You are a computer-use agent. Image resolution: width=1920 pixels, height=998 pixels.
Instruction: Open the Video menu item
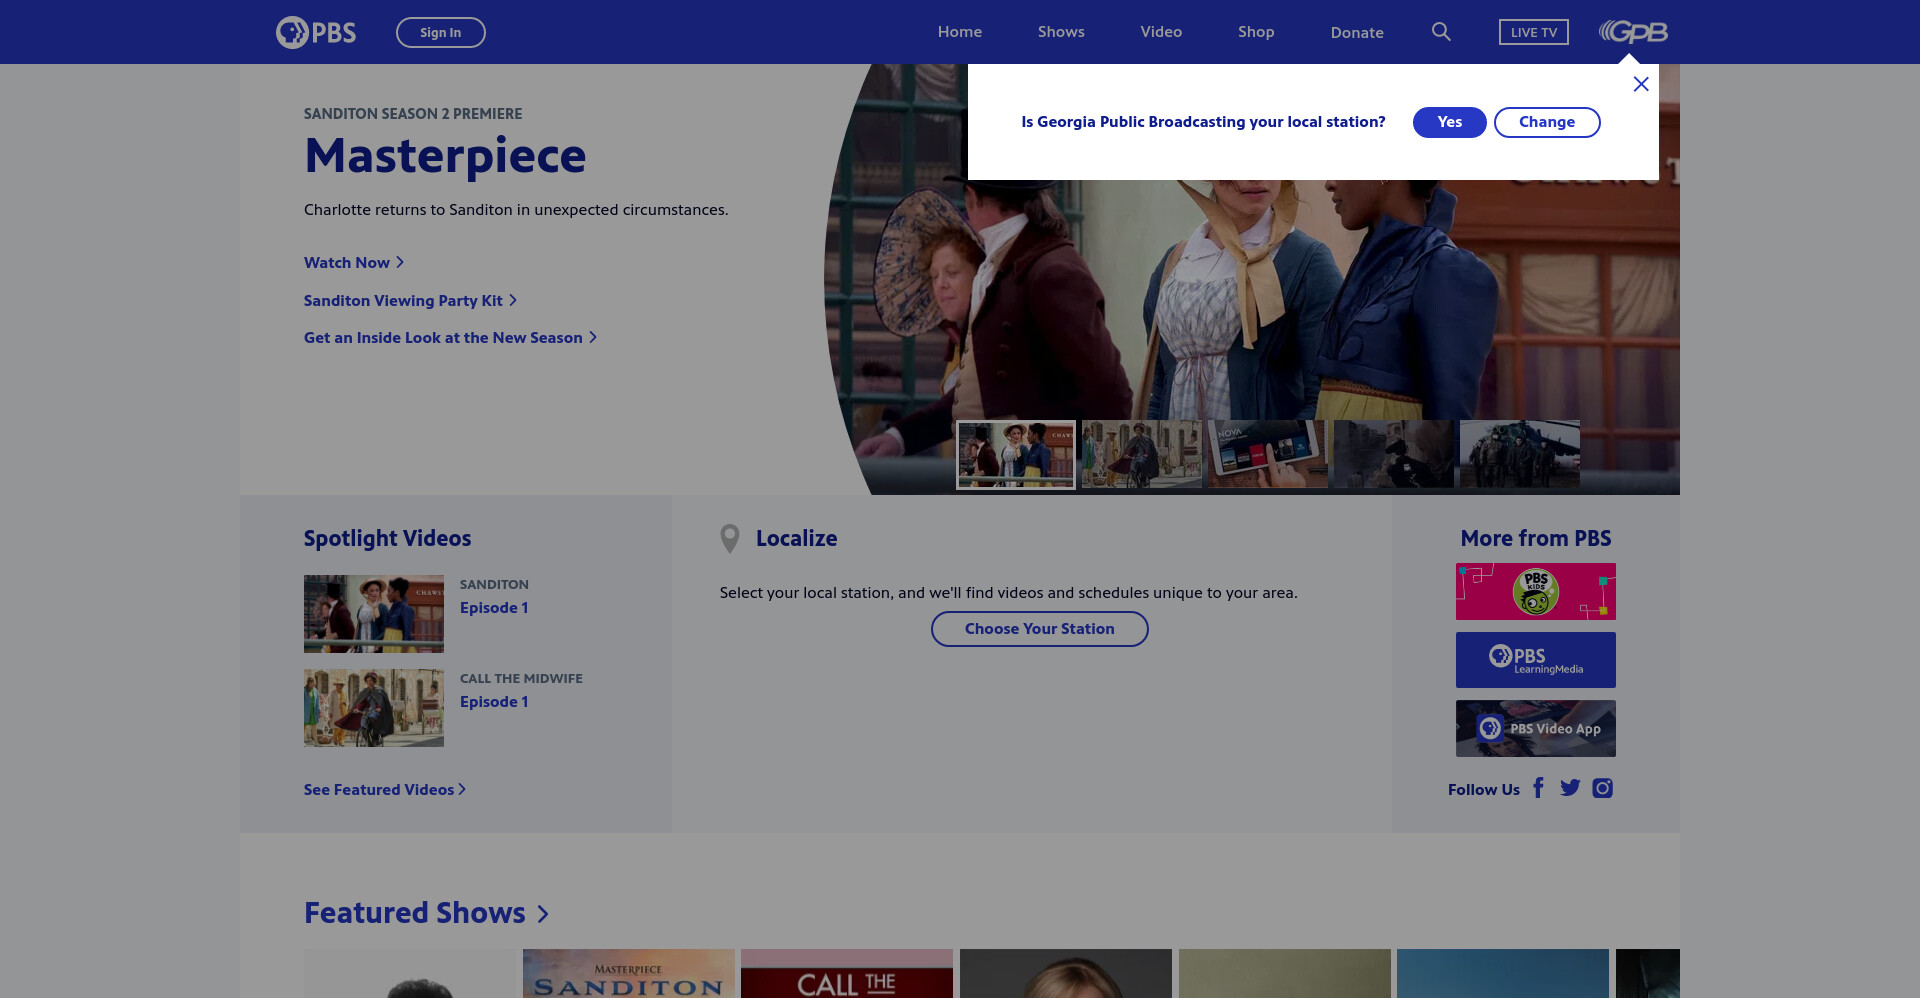(1161, 32)
